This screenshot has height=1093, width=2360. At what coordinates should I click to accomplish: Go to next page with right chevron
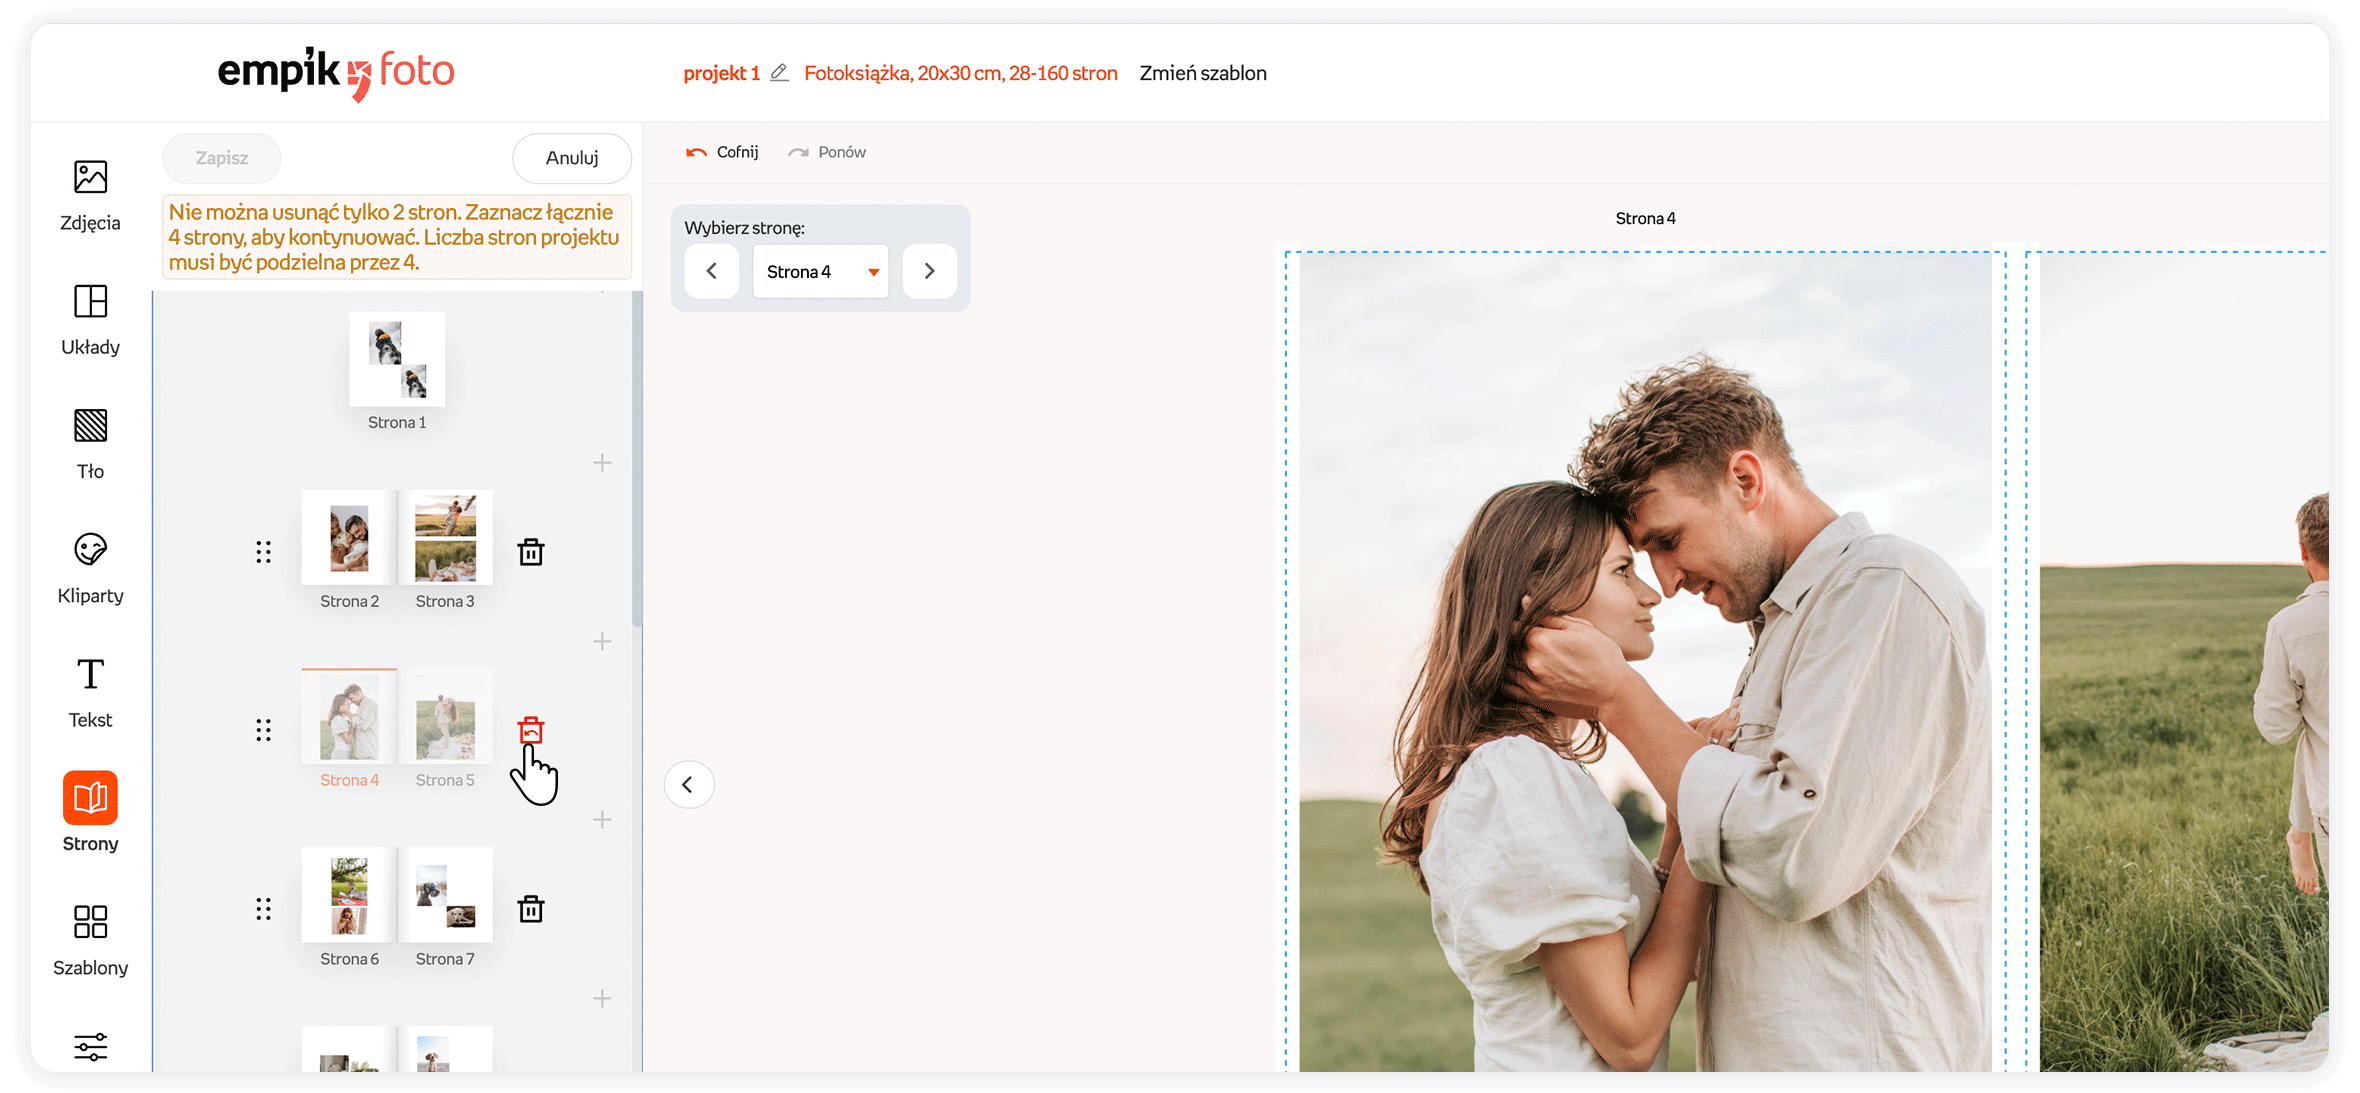[x=929, y=271]
